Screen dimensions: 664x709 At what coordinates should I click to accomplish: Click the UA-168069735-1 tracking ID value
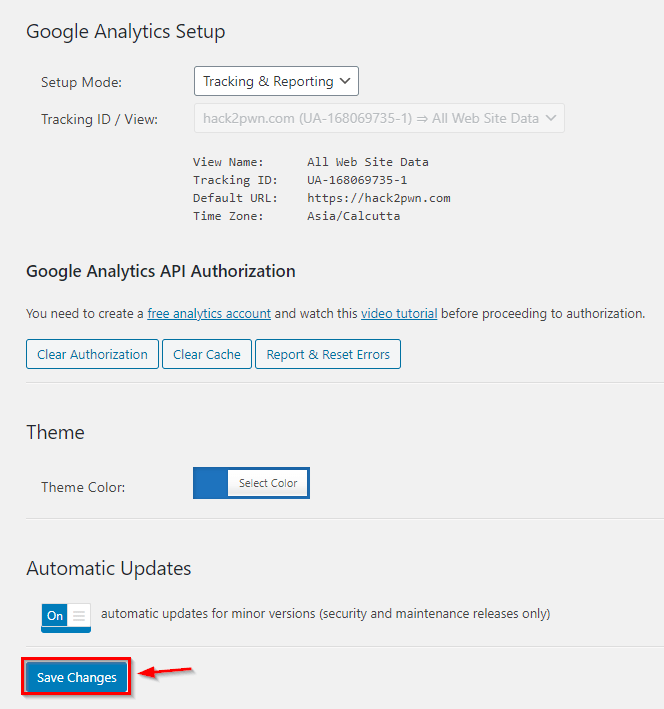pyautogui.click(x=357, y=180)
